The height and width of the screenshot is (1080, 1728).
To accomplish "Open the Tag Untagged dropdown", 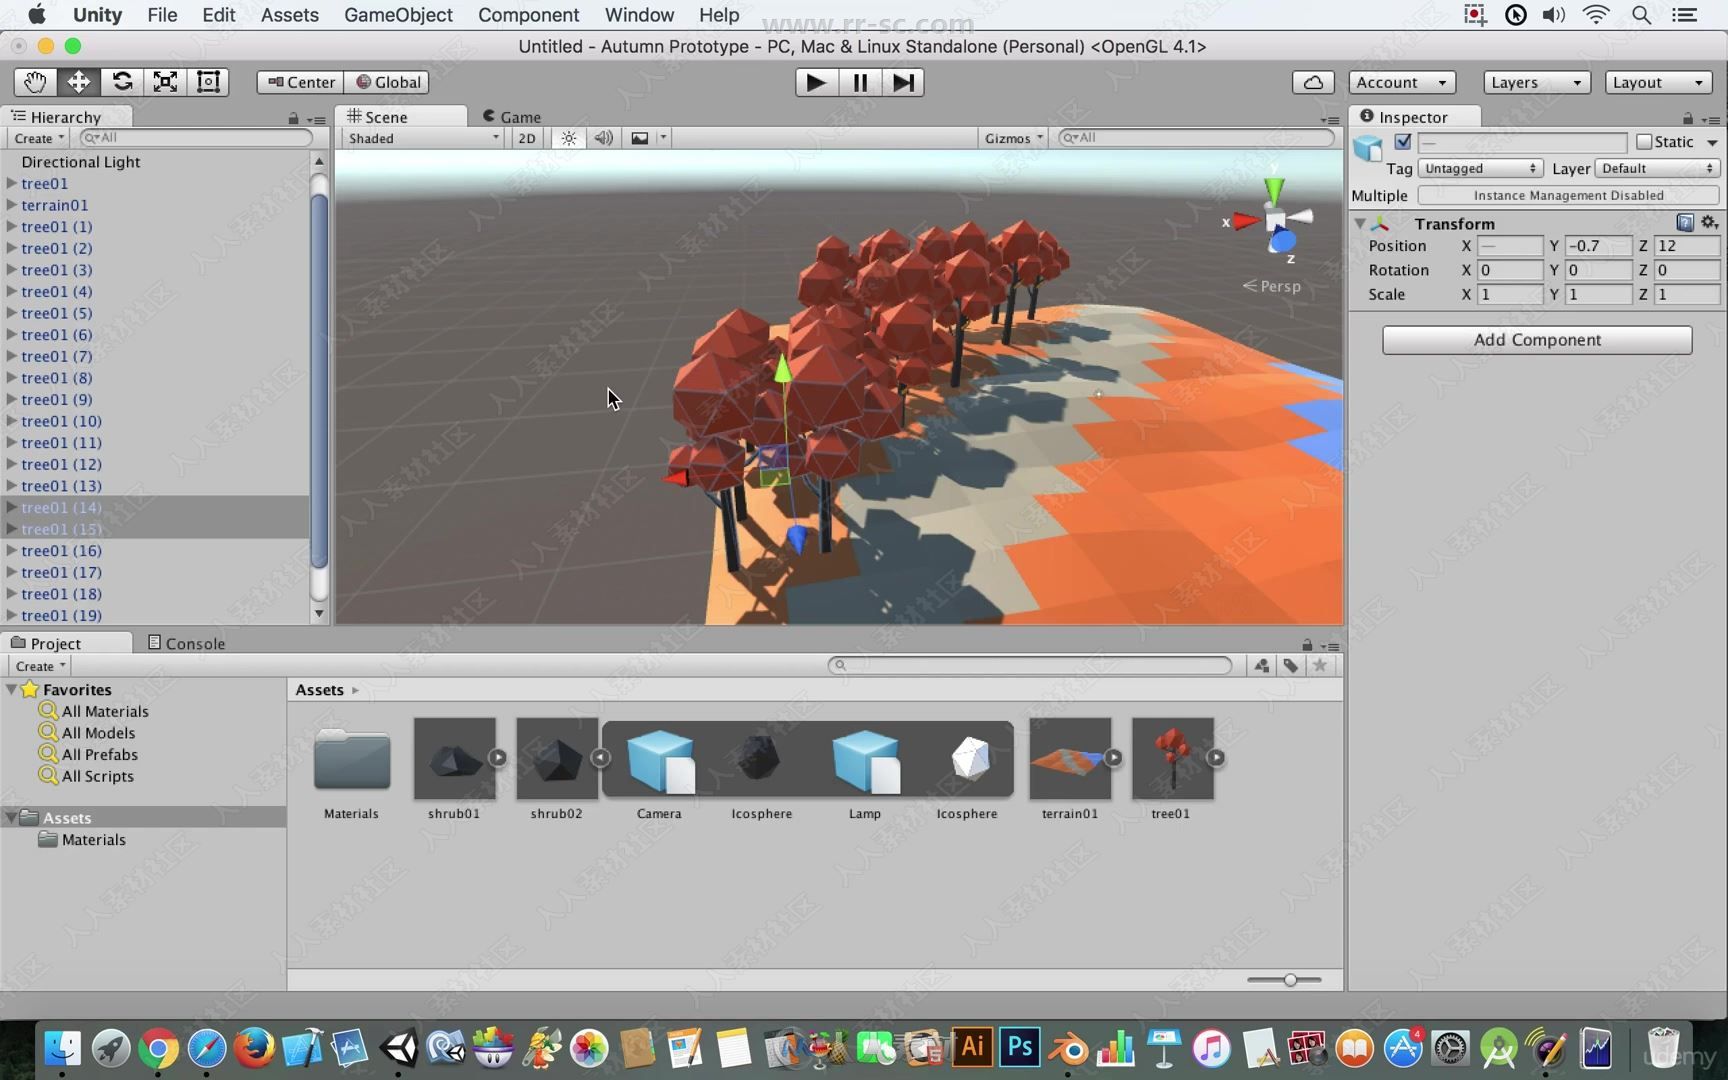I will click(1481, 168).
